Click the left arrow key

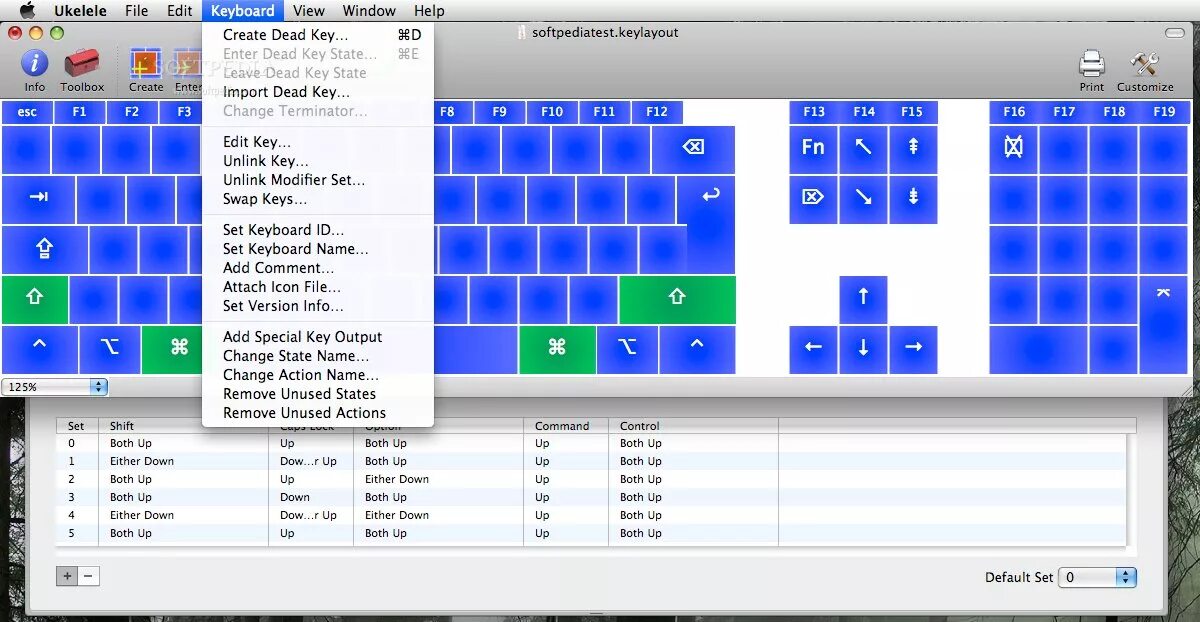pos(813,349)
